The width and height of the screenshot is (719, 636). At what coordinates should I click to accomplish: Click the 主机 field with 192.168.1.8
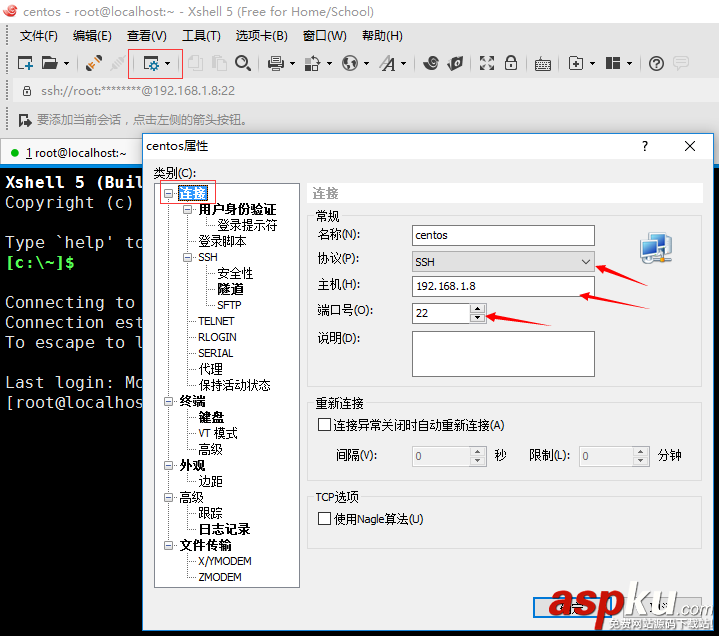coord(503,286)
